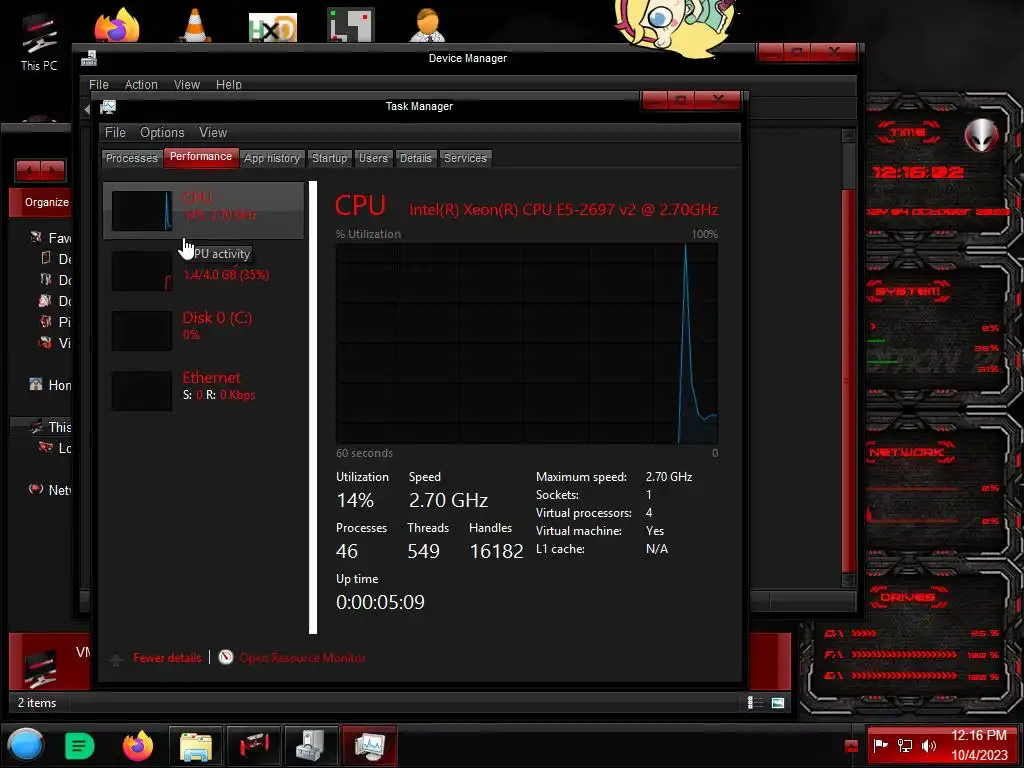Image resolution: width=1024 pixels, height=768 pixels.
Task: Open Device Manager View menu
Action: pos(186,85)
